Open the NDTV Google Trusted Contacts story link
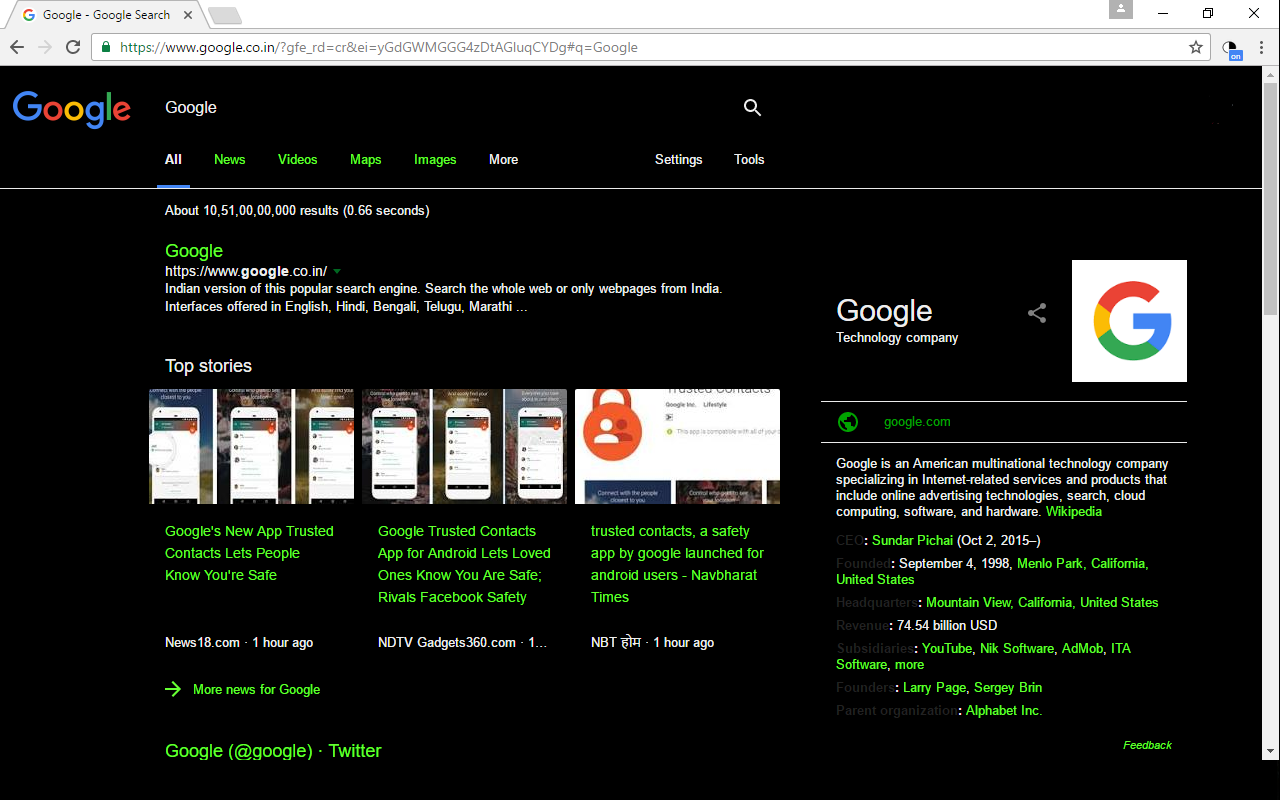The image size is (1280, 800). pos(464,564)
